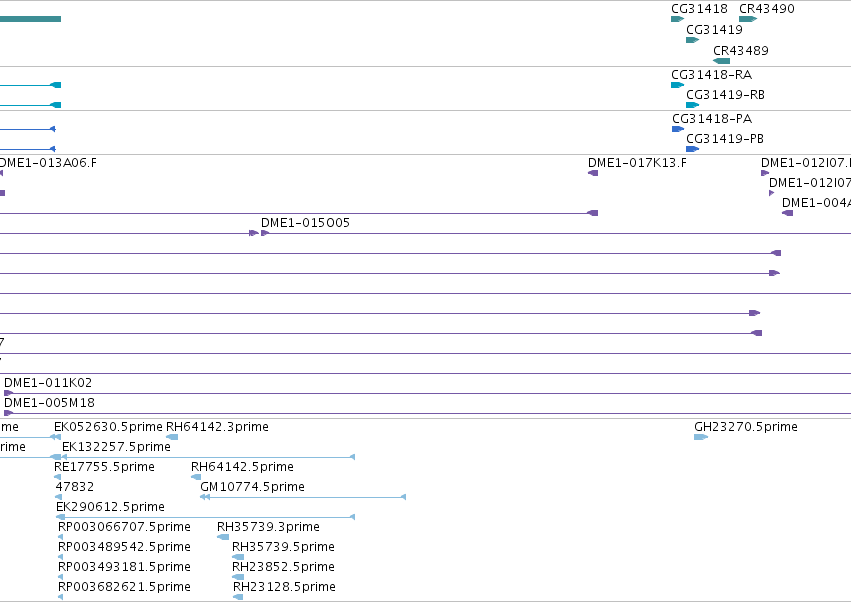
Task: Click the RP003066707.5prime EST glyph
Action: point(60,537)
